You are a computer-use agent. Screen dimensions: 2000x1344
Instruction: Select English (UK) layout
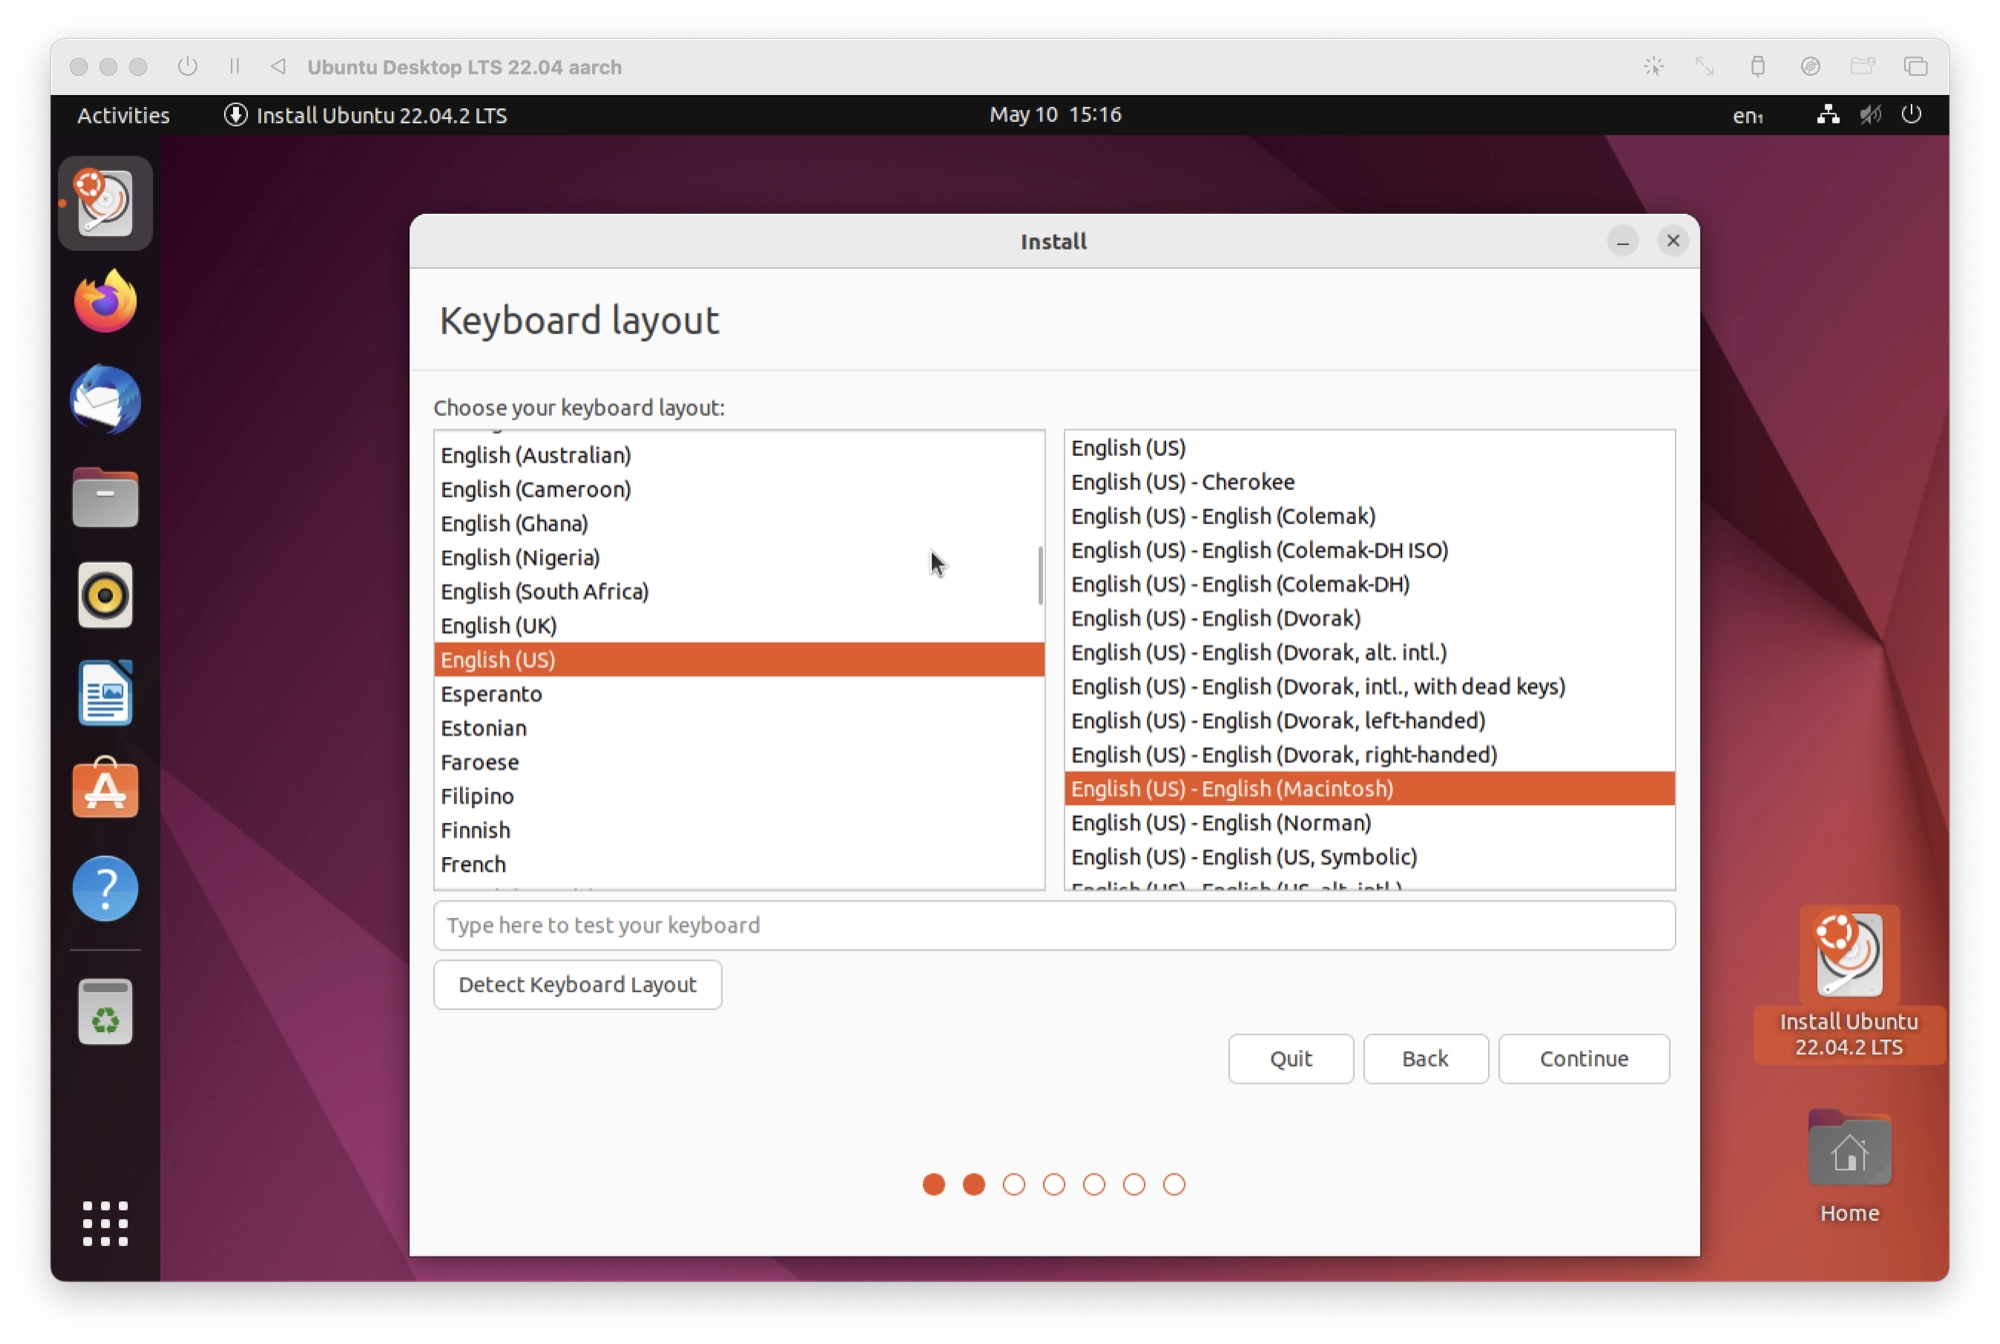pyautogui.click(x=739, y=625)
